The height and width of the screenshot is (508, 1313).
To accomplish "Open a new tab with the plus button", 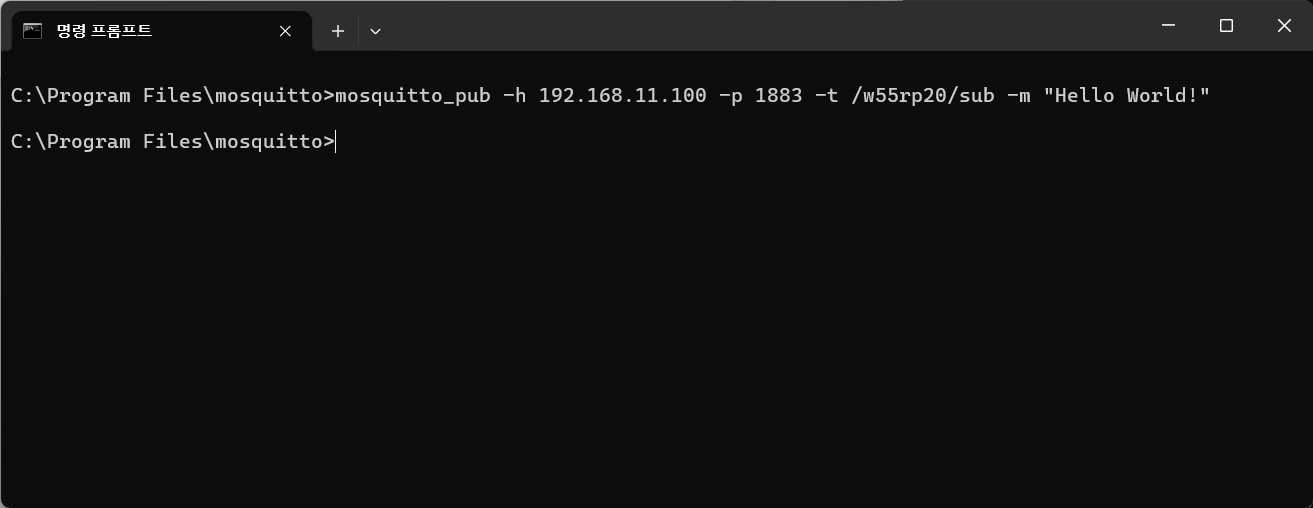I will pyautogui.click(x=338, y=31).
